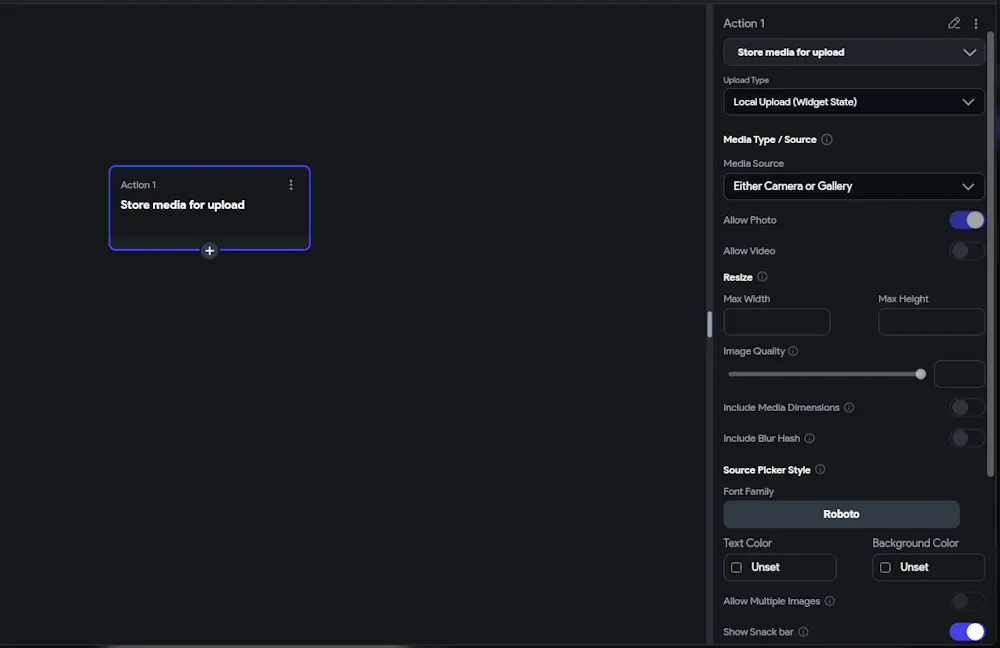Click the panel divider handle

pos(709,324)
